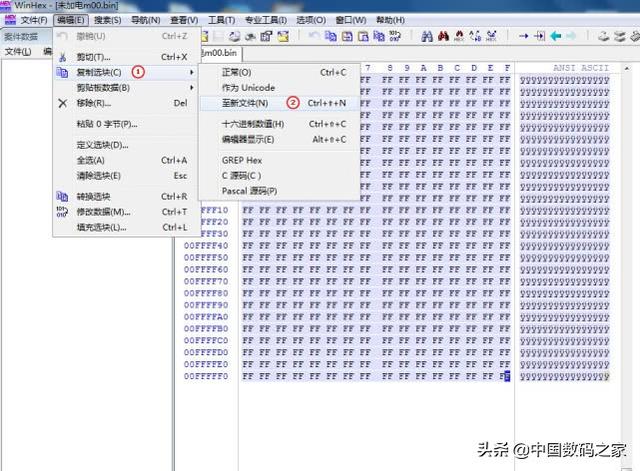Click 清除选块(E) menu entry

127,176
